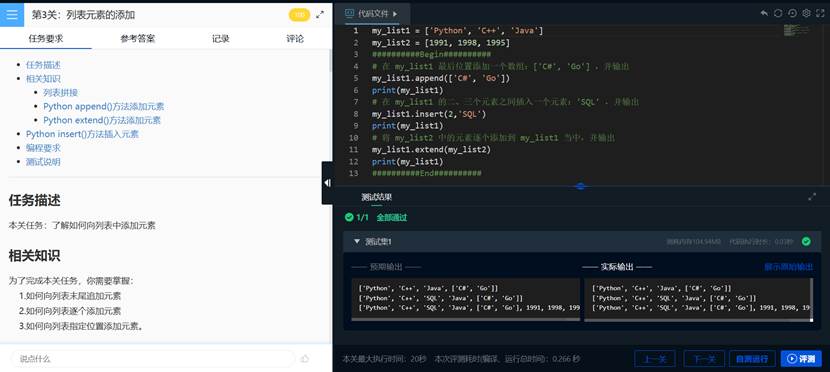830x372 pixels.
Task: Open the 相关知识 contents link
Action: coord(43,78)
